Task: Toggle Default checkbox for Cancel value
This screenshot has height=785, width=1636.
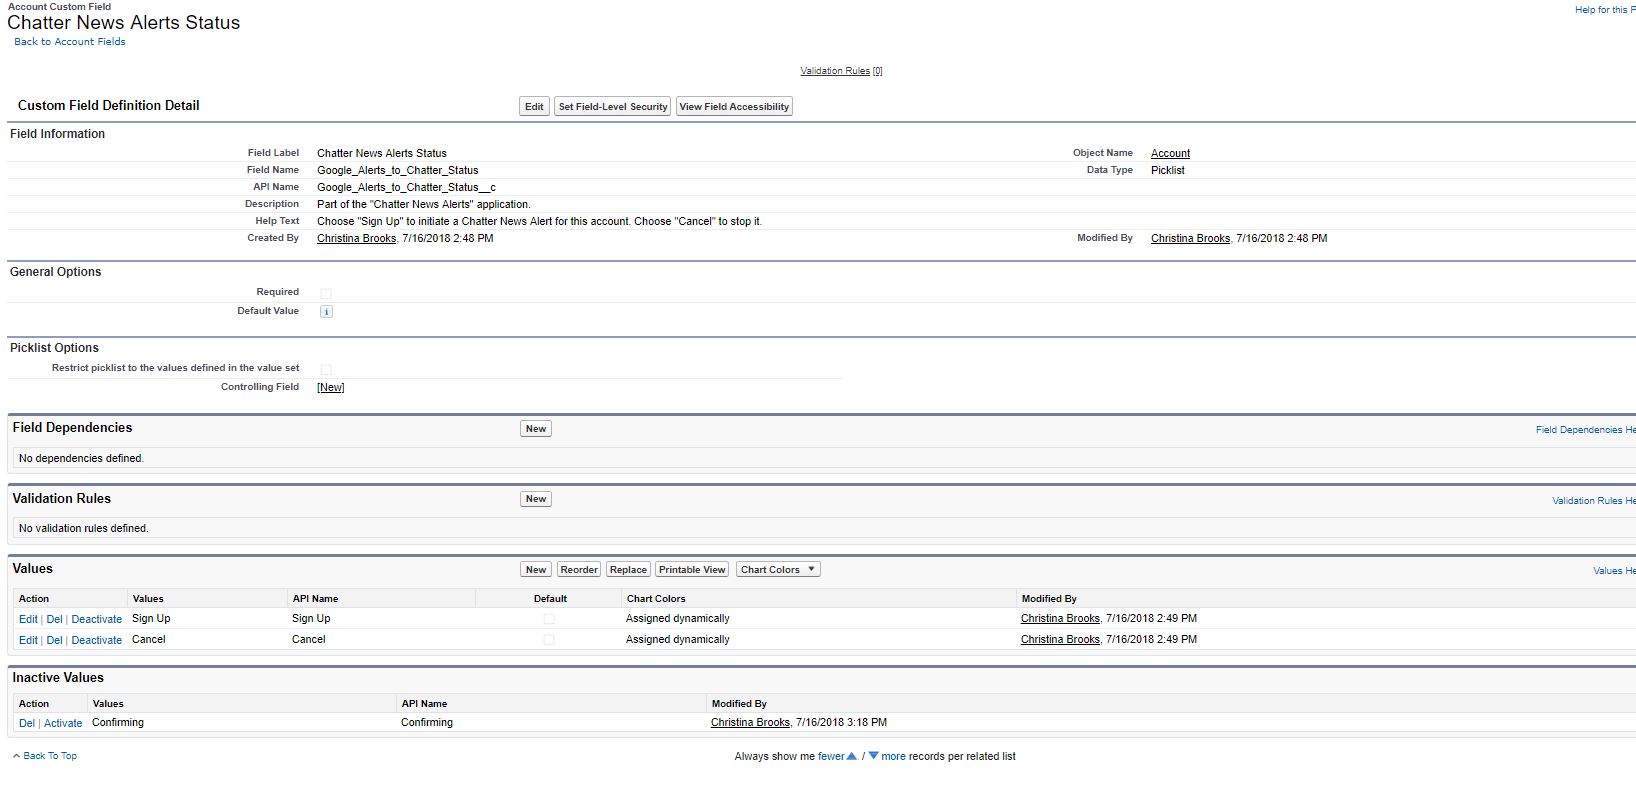Action: point(549,640)
